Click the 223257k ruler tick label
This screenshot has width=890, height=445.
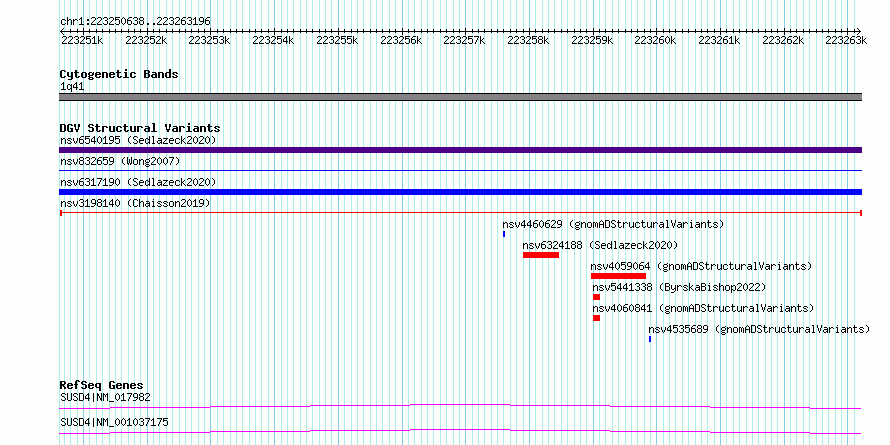pyautogui.click(x=464, y=40)
